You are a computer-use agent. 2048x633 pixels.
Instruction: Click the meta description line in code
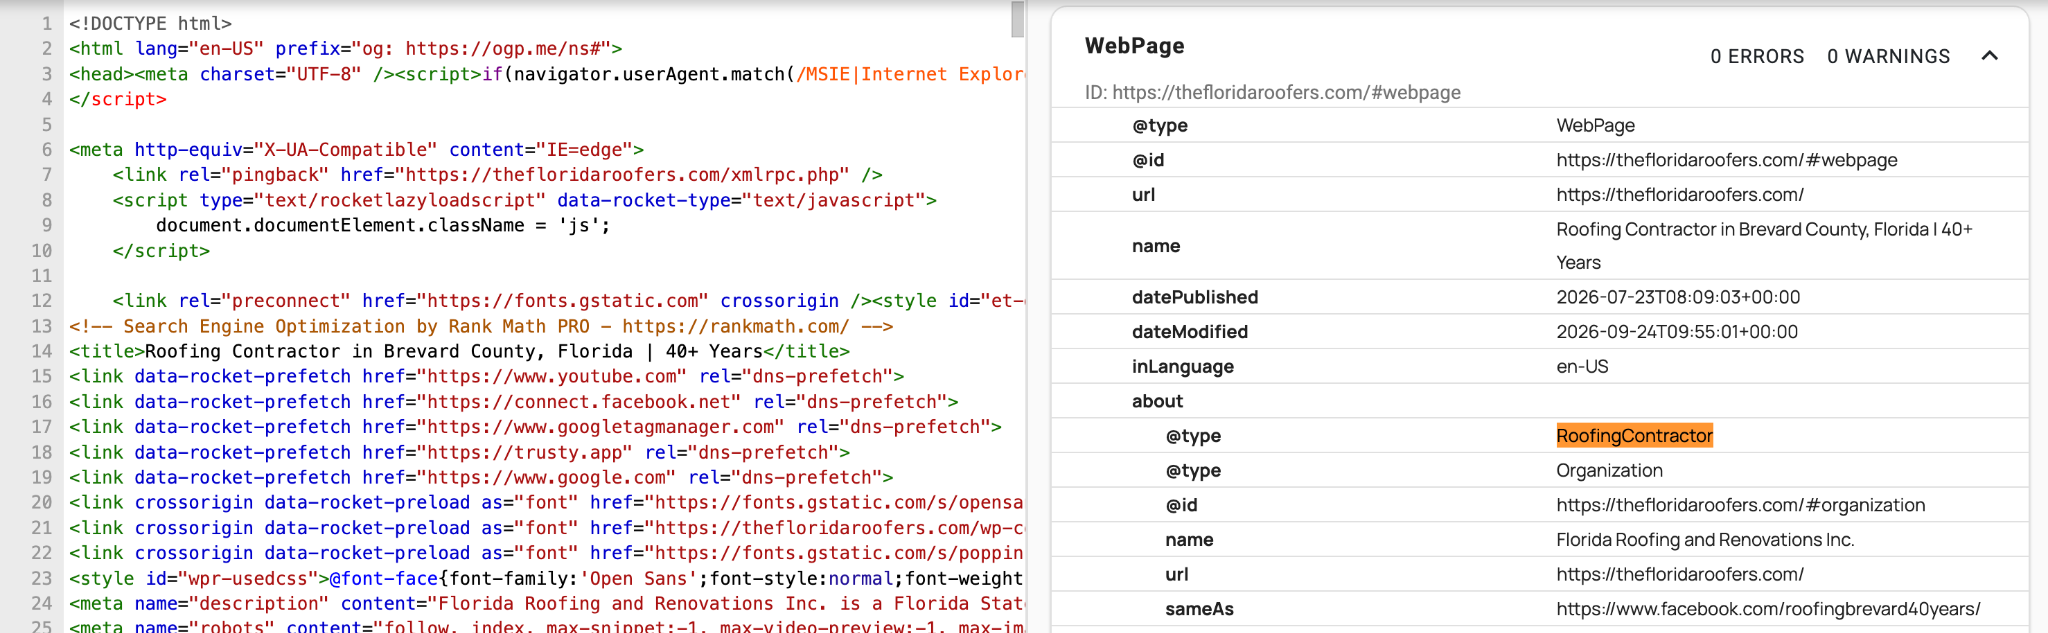[546, 603]
